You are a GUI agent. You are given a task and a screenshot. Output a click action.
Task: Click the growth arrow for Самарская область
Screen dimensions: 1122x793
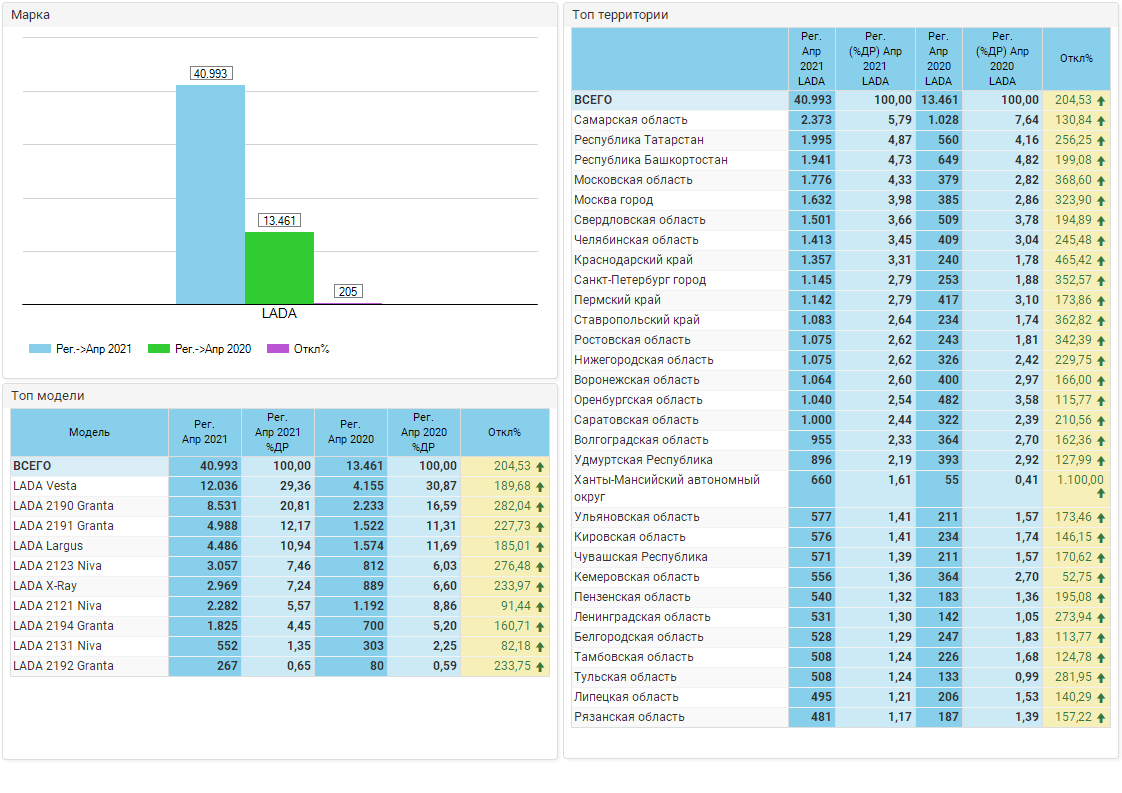tap(1101, 121)
